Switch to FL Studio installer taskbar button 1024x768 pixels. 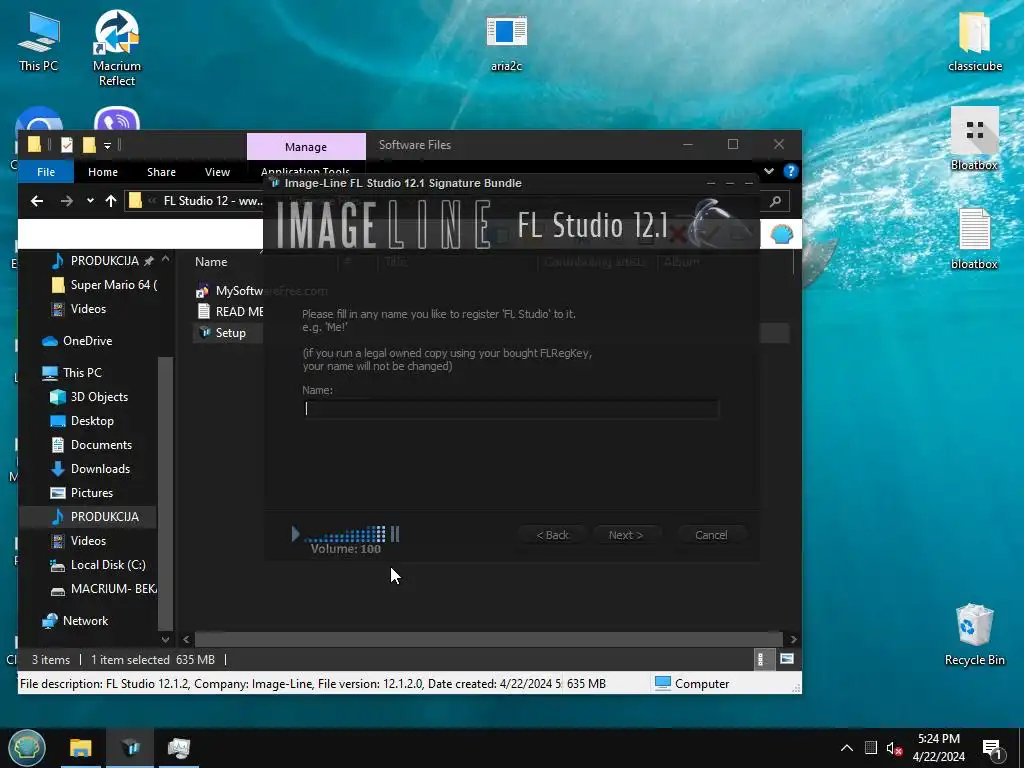coord(130,748)
